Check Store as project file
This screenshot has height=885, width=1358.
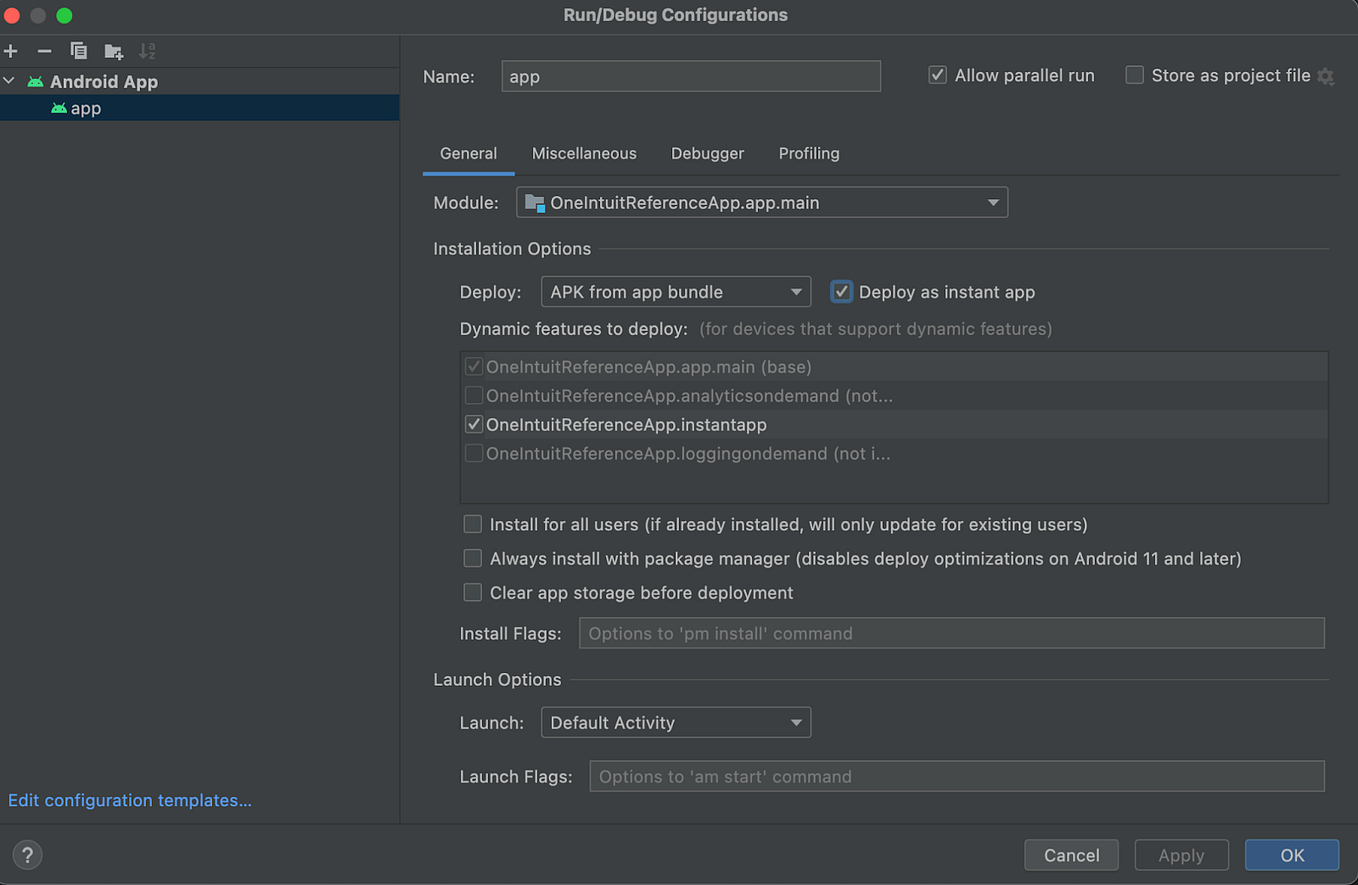(1135, 75)
